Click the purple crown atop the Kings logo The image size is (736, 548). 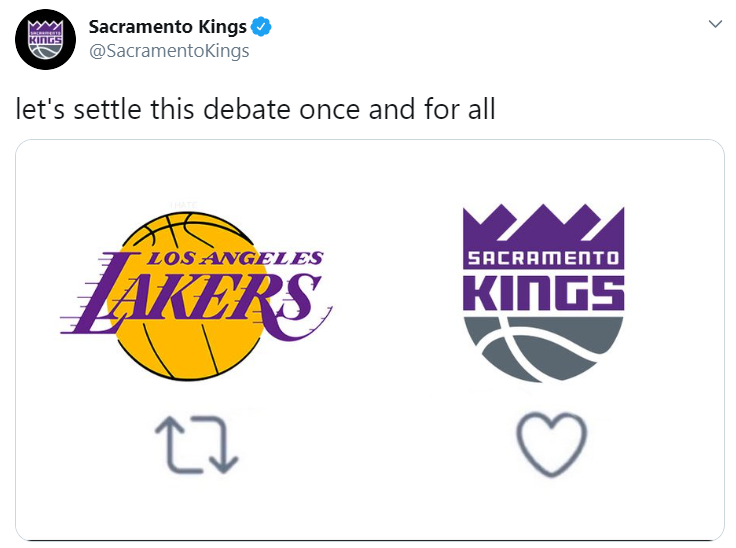point(543,223)
